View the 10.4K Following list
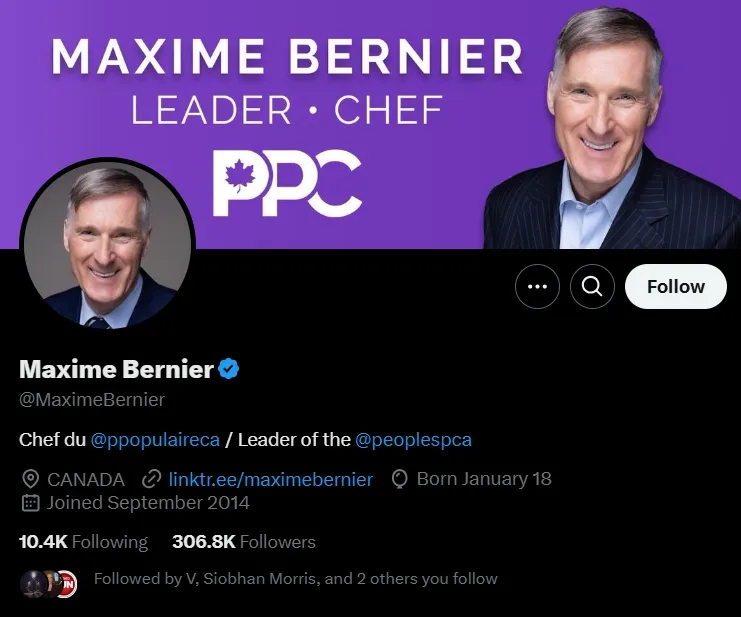741x617 pixels. pos(83,542)
